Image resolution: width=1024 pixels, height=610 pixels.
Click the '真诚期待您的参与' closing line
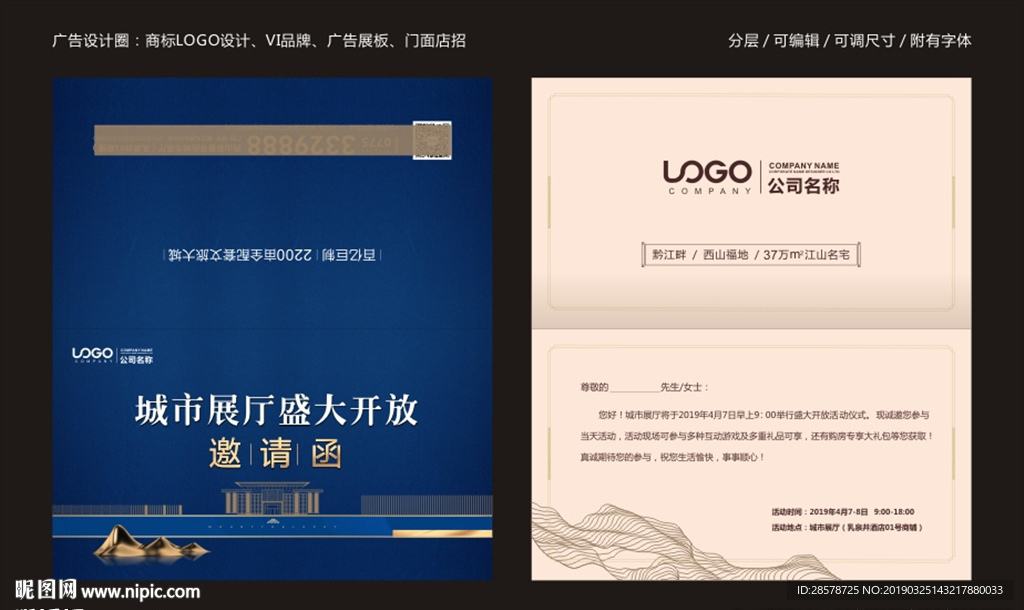pyautogui.click(x=672, y=457)
